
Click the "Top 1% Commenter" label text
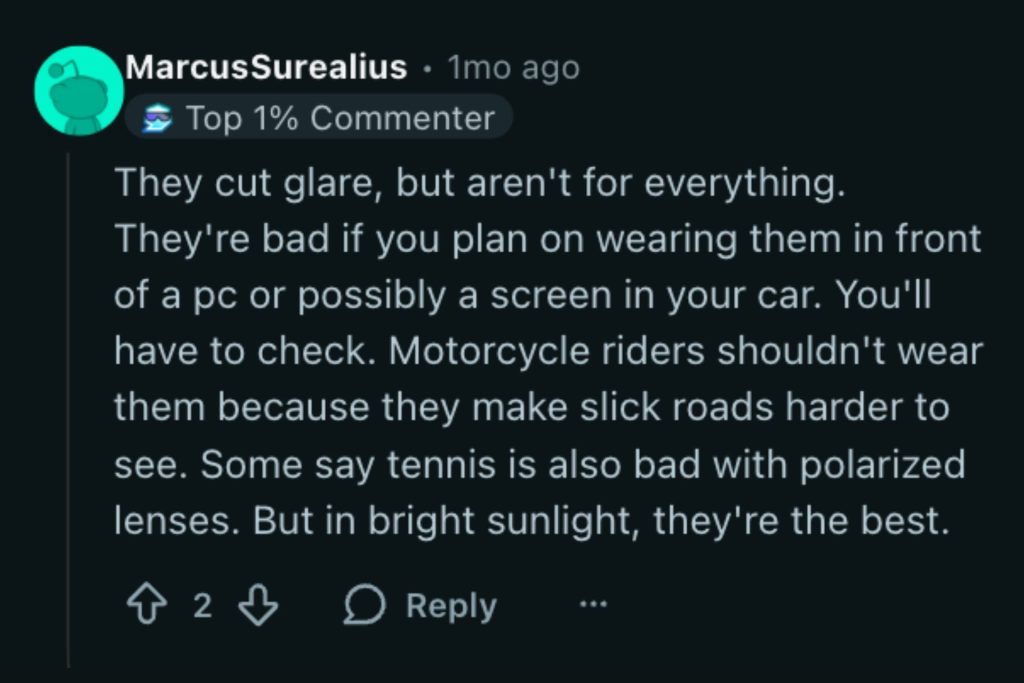tap(340, 118)
